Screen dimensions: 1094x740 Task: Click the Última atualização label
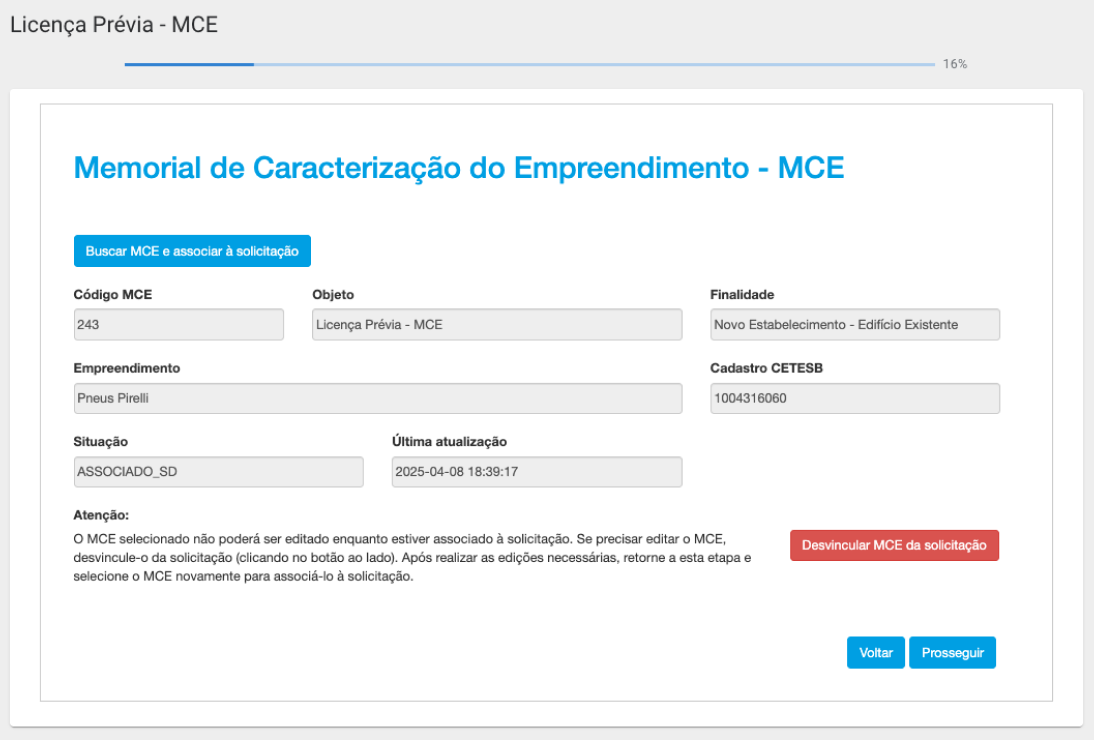coord(449,441)
